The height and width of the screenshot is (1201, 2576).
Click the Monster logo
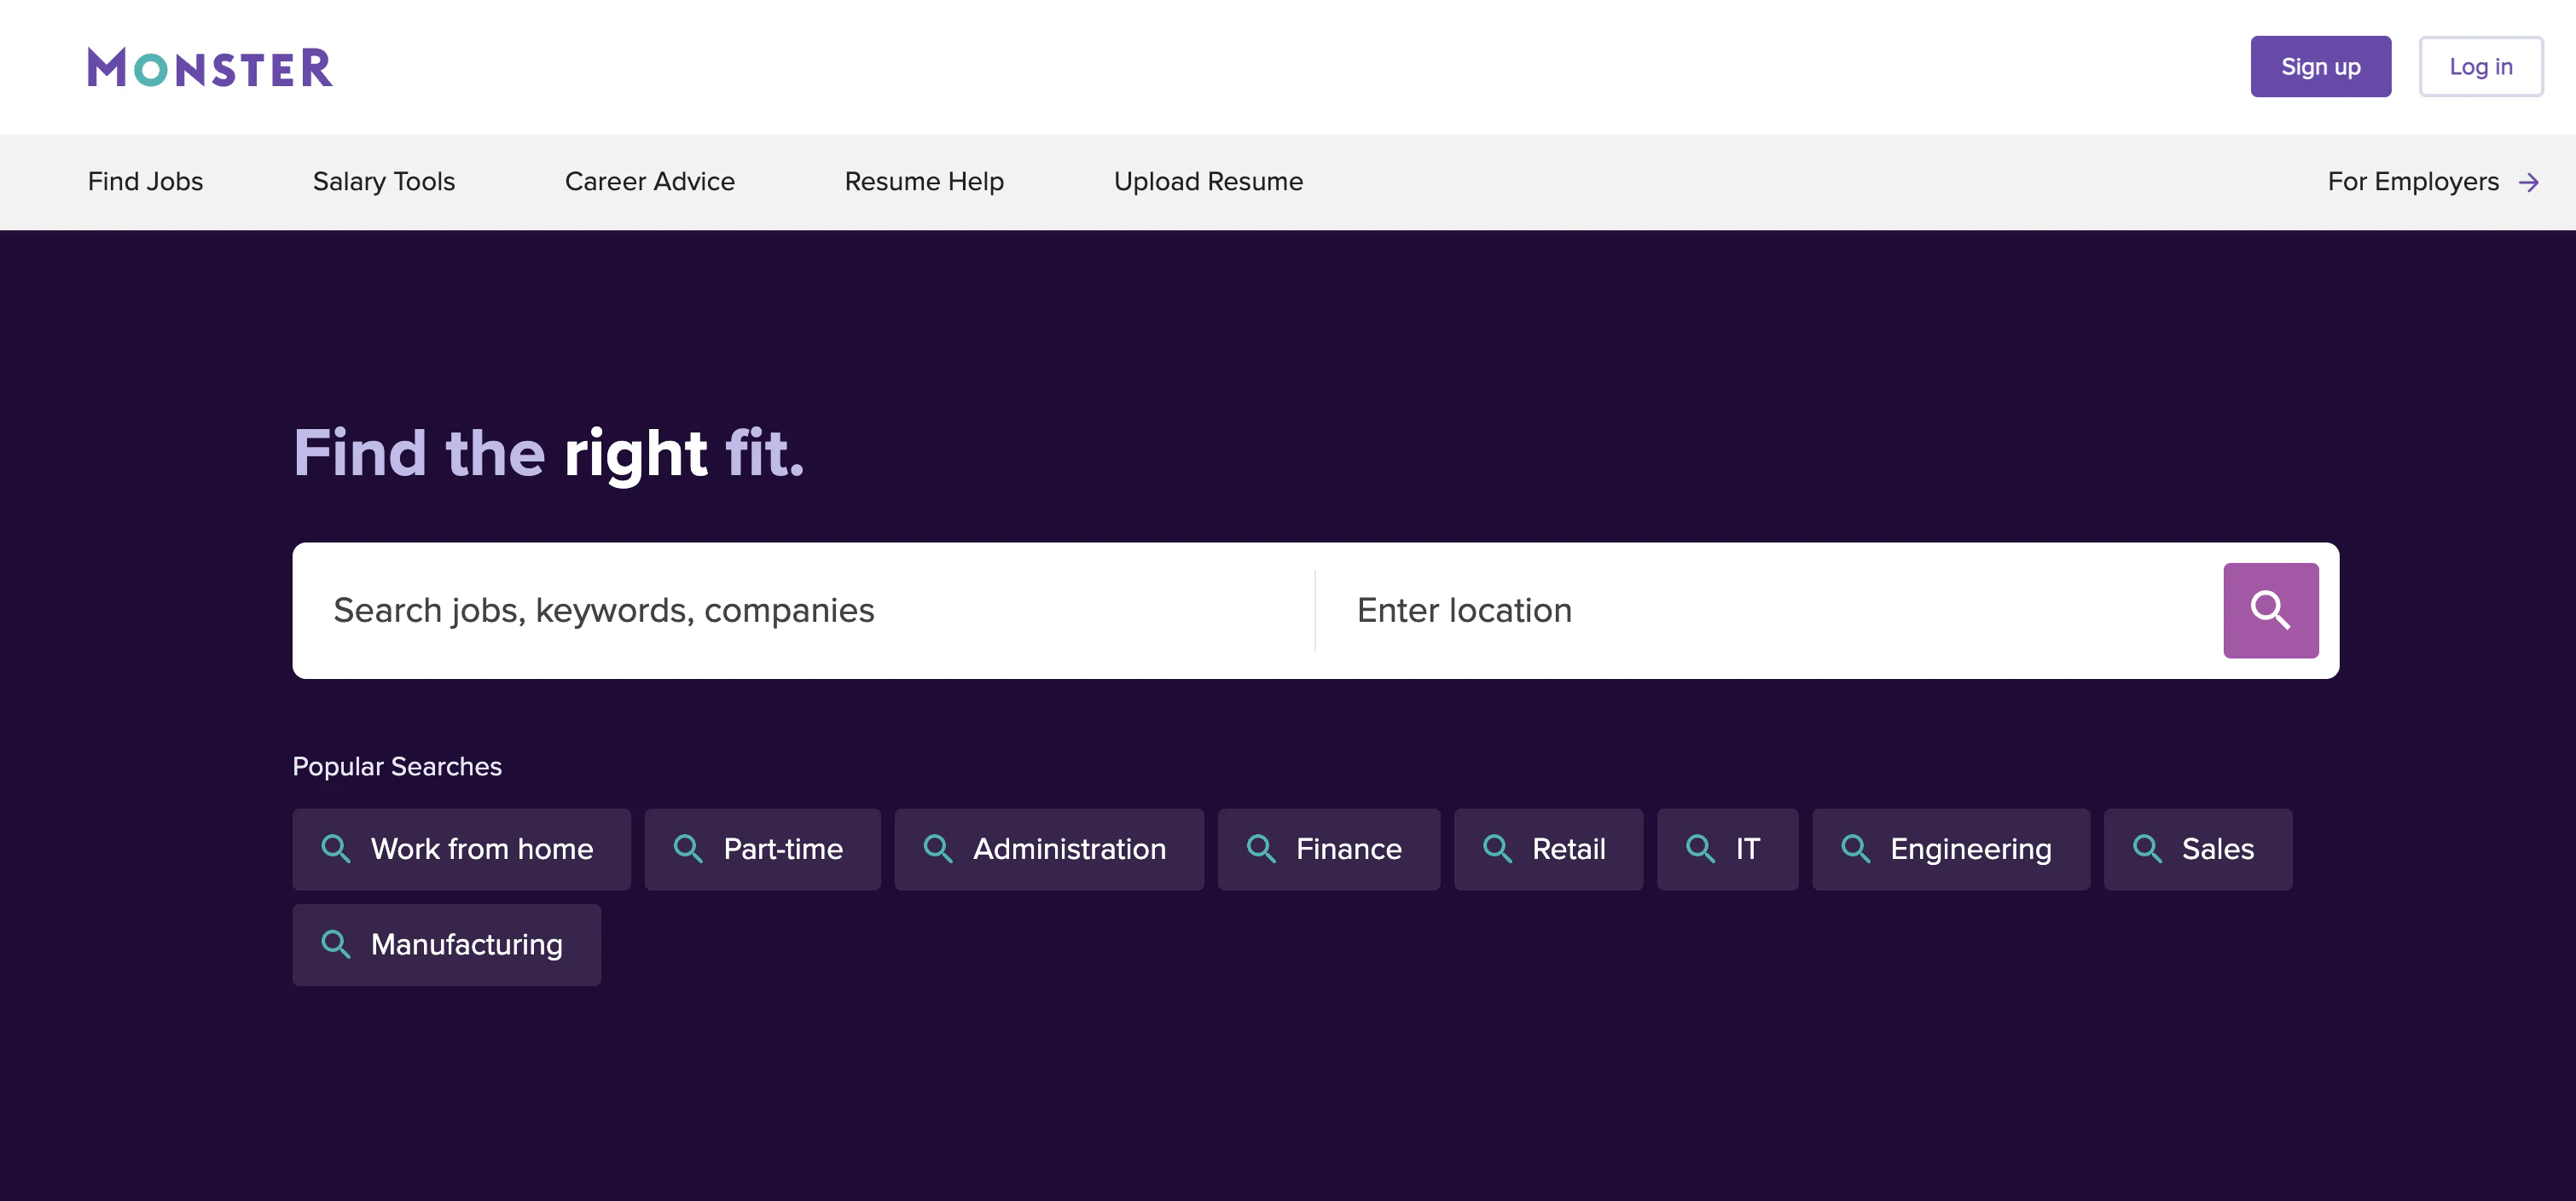(x=210, y=67)
